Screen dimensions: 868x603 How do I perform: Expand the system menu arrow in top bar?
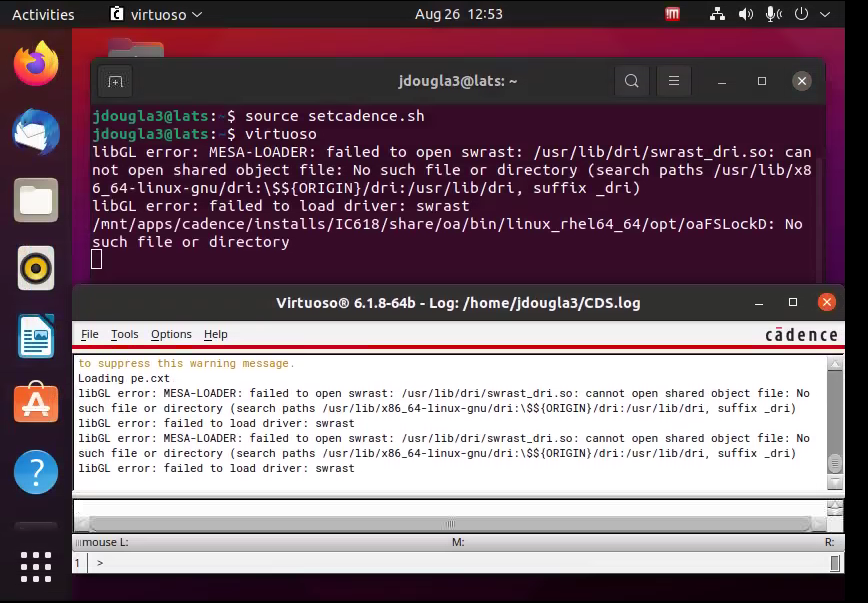pyautogui.click(x=825, y=14)
